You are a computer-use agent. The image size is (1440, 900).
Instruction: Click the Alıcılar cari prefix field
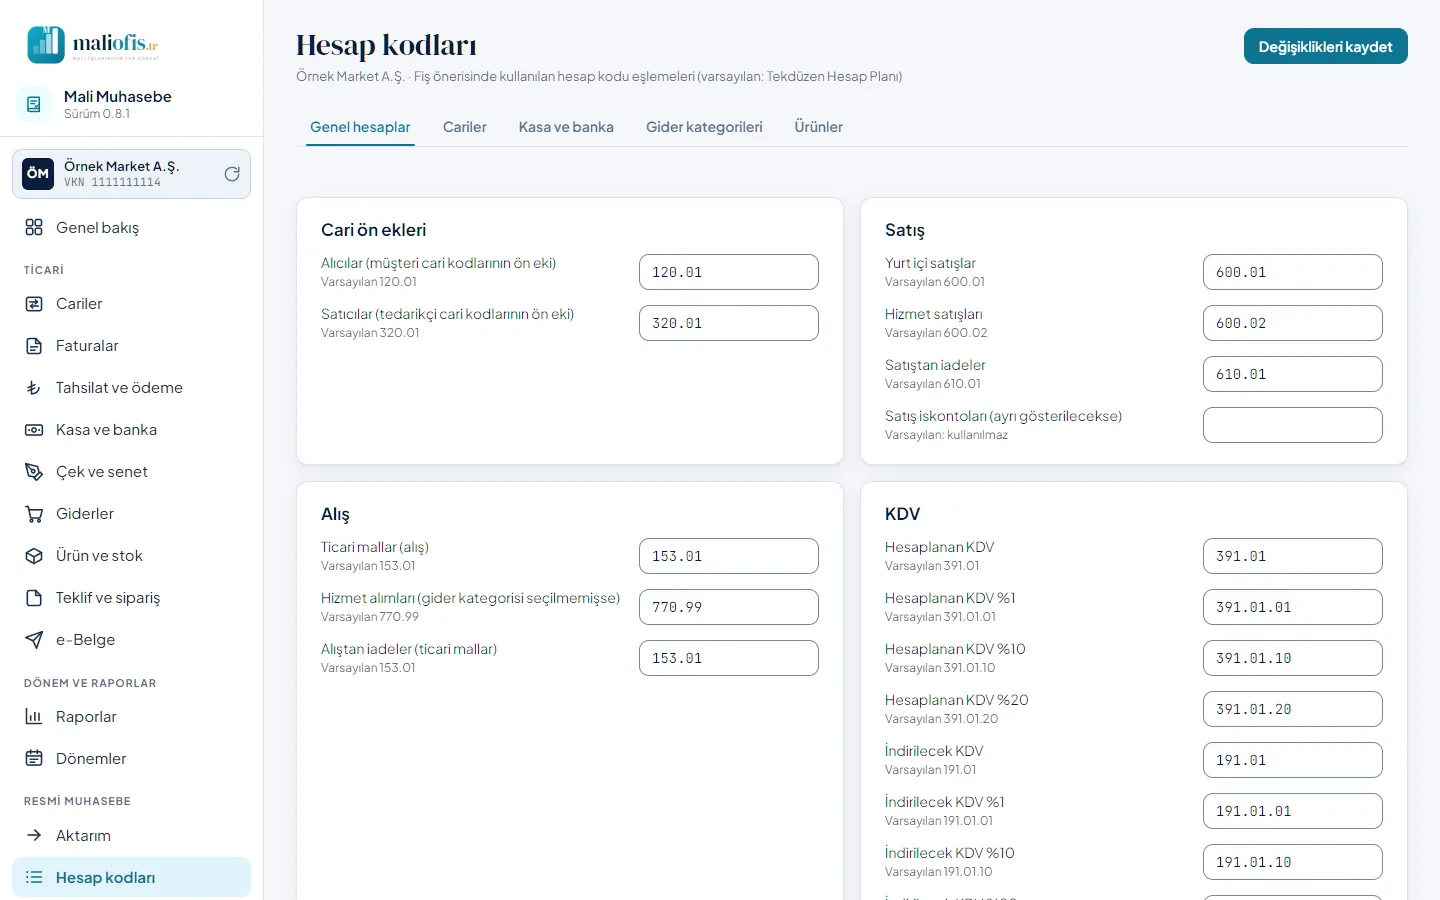click(x=729, y=272)
